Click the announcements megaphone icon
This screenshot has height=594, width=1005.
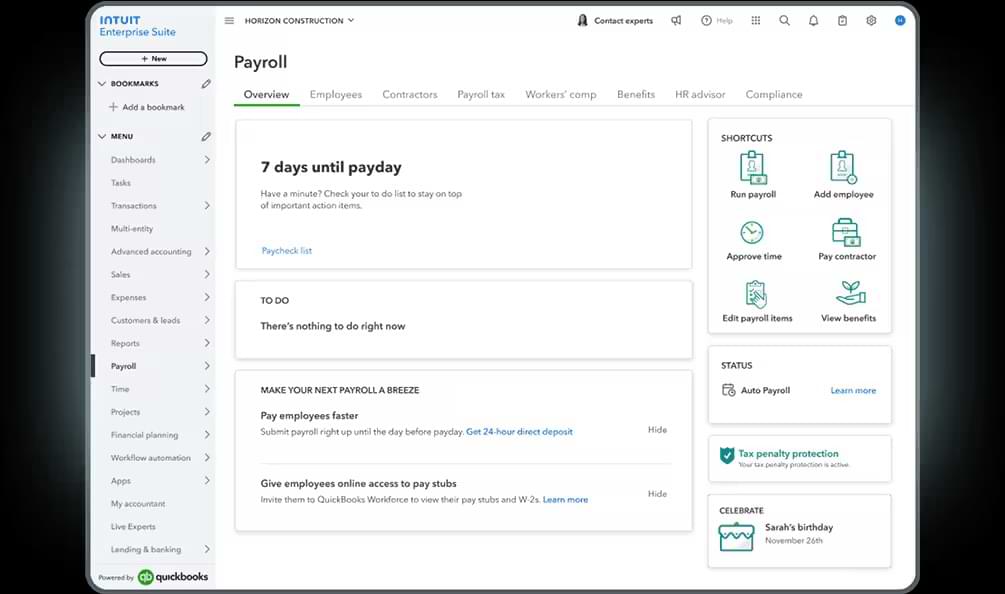coord(676,21)
